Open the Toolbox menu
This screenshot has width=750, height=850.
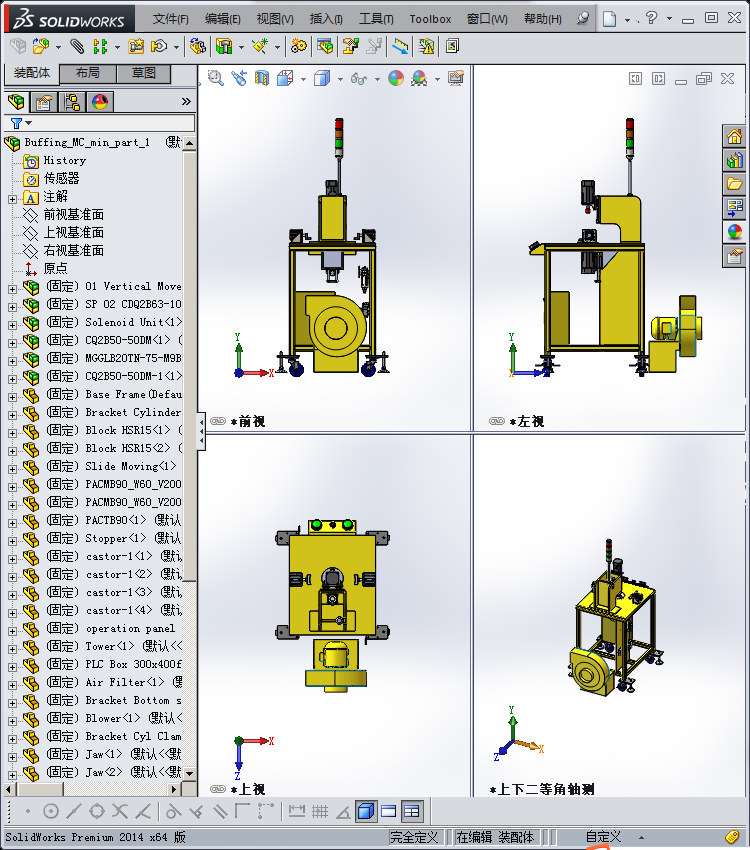click(x=430, y=19)
